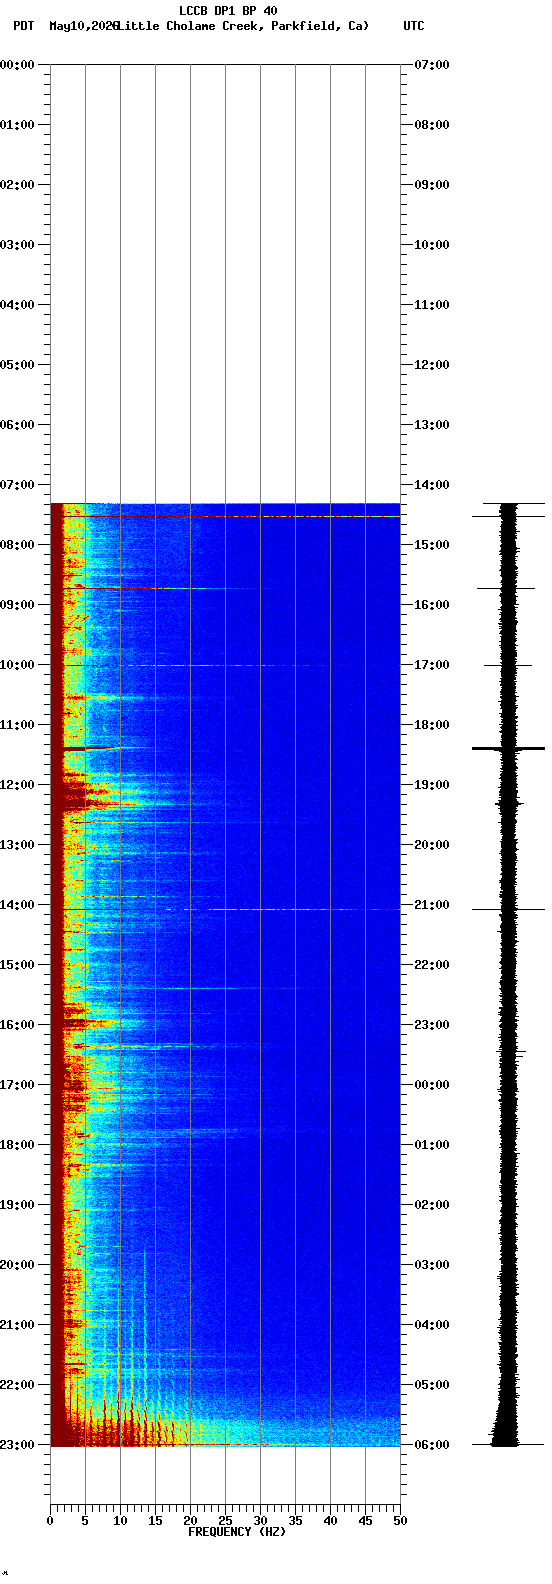The height and width of the screenshot is (1584, 552).
Task: Click the frequency tick label '0'
Action: point(50,1521)
